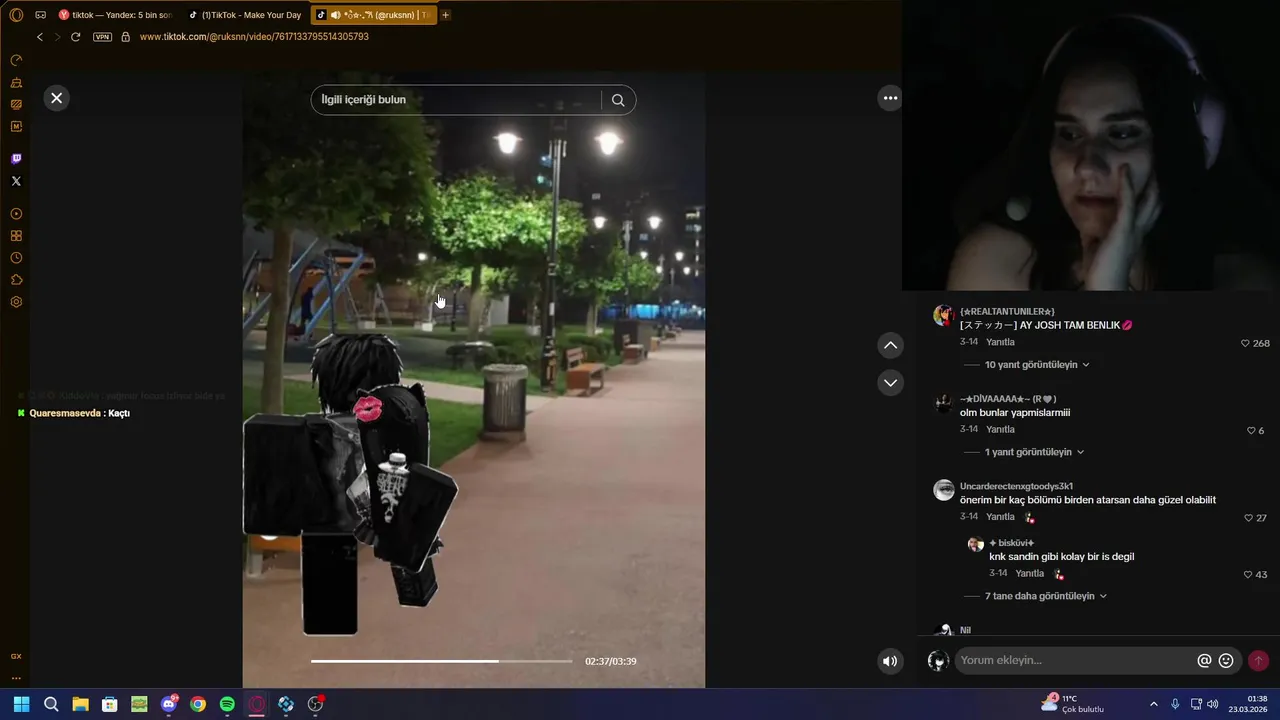Open Windows Start menu
The width and height of the screenshot is (1280, 720).
click(x=21, y=704)
